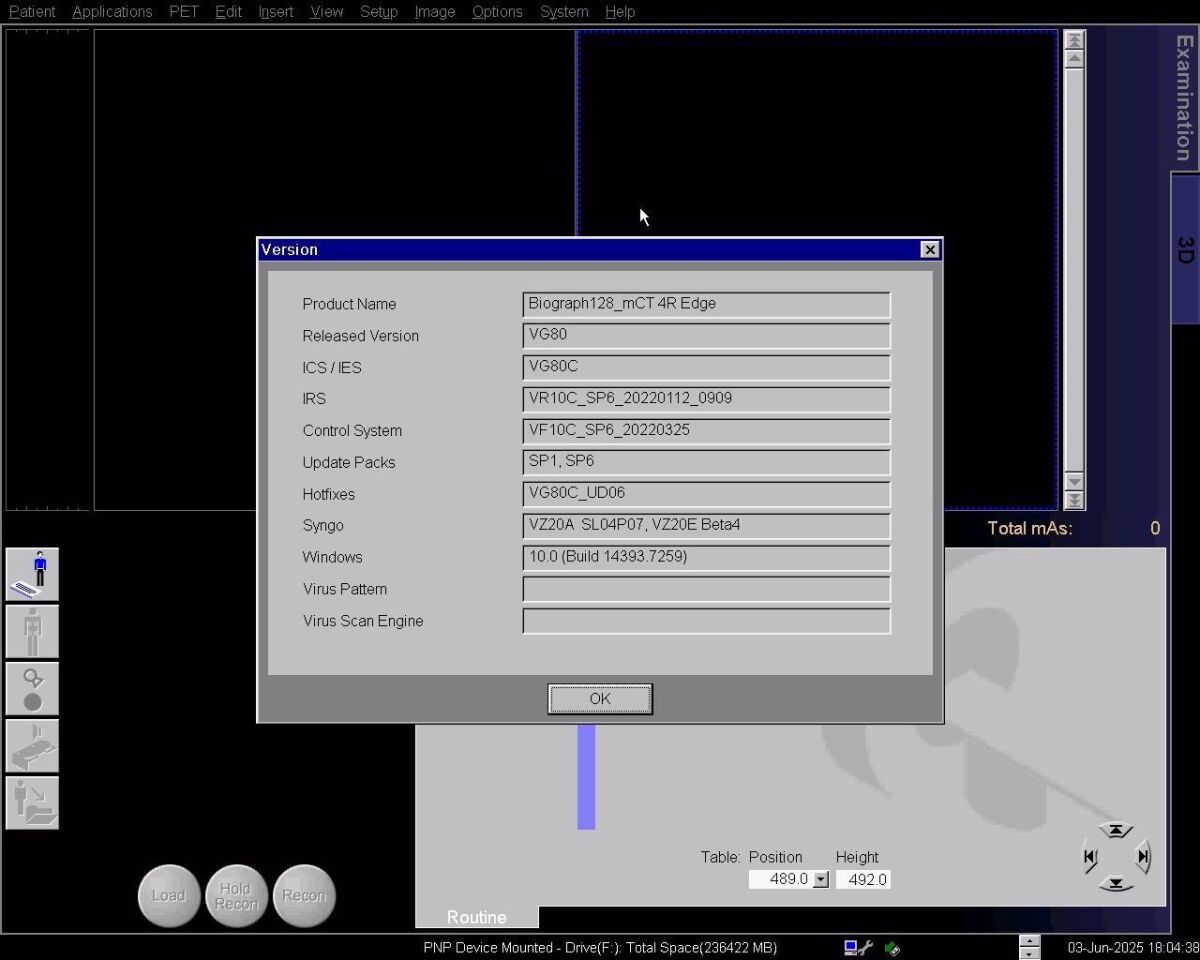Click the Syngo version field

(x=706, y=526)
